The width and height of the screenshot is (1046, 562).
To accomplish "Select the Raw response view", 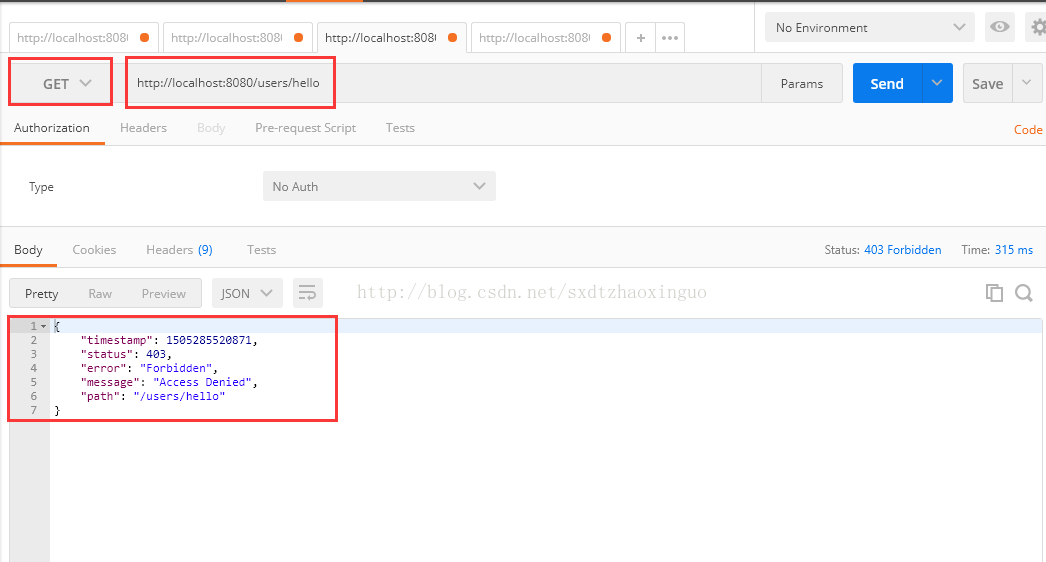I will pos(100,293).
